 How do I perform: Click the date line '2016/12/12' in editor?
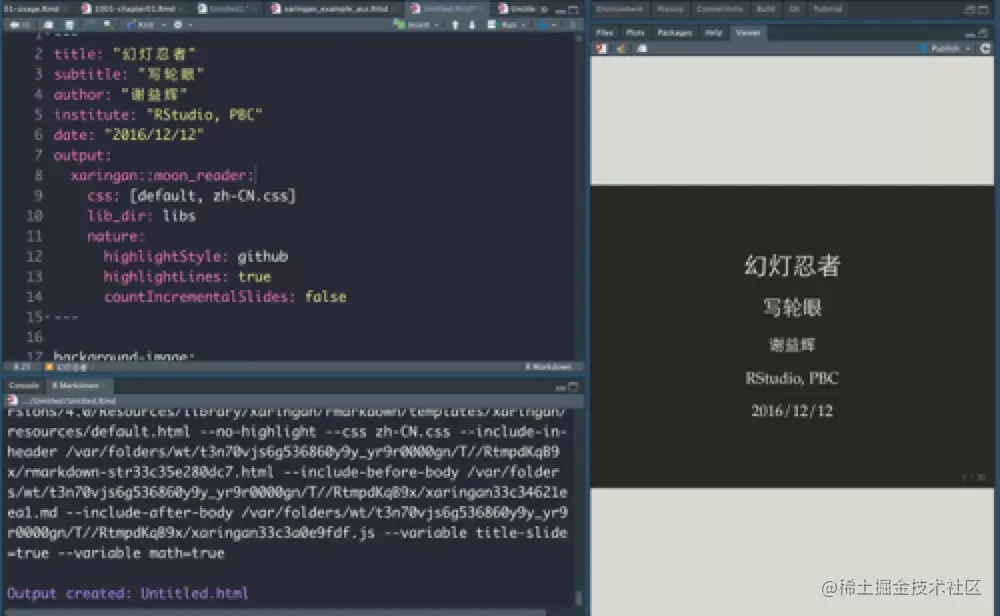tap(129, 135)
